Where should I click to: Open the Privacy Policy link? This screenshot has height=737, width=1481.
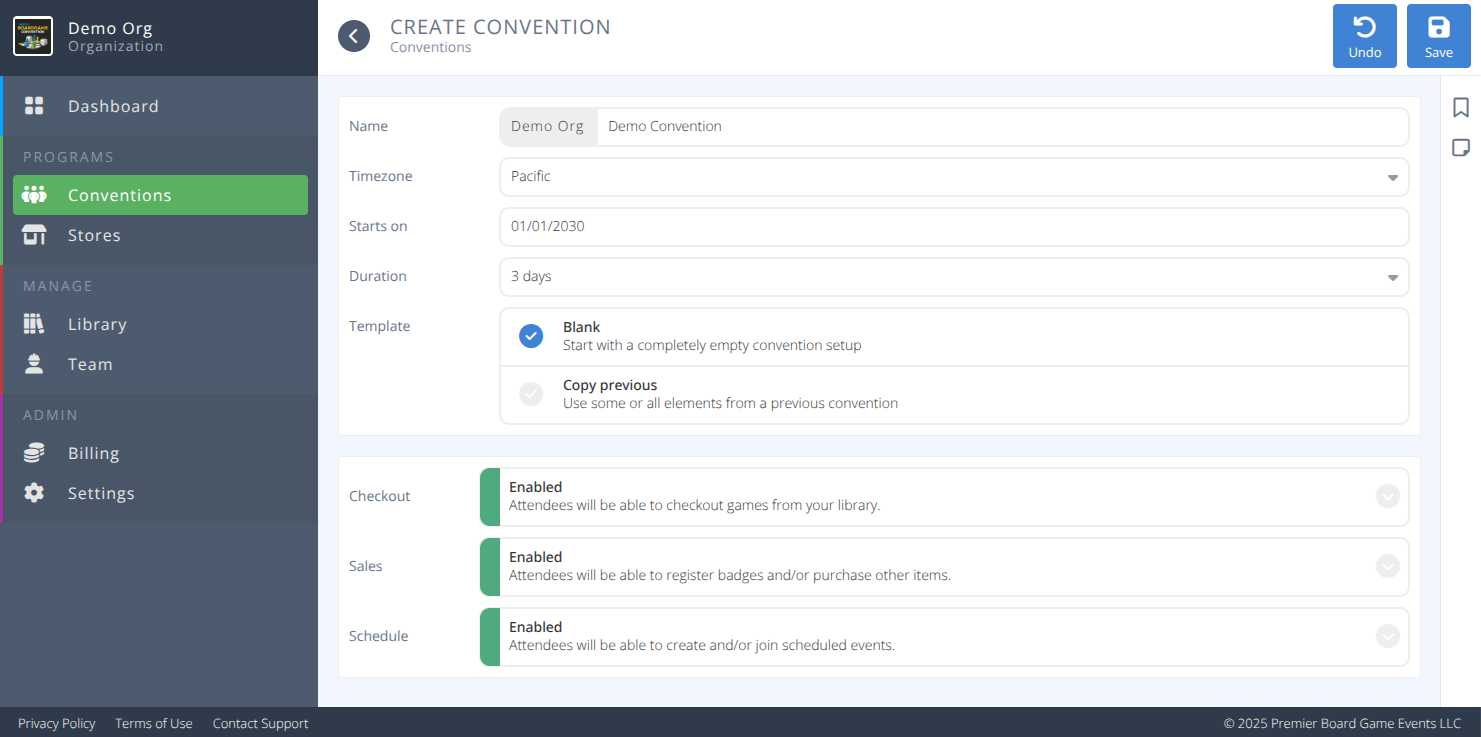click(x=56, y=723)
